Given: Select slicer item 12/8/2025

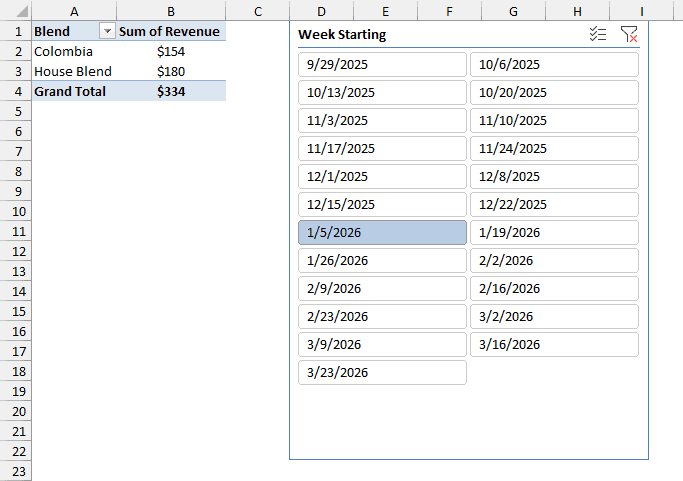Looking at the screenshot, I should 554,176.
